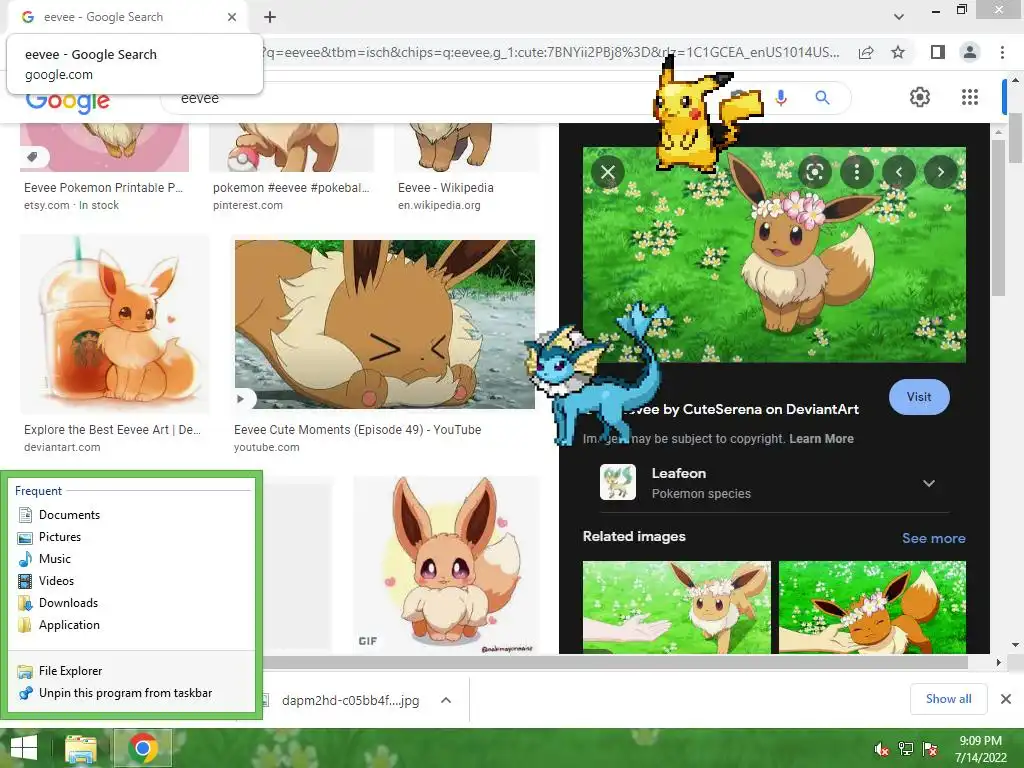Launch File Explorer from jump list

pyautogui.click(x=131, y=671)
